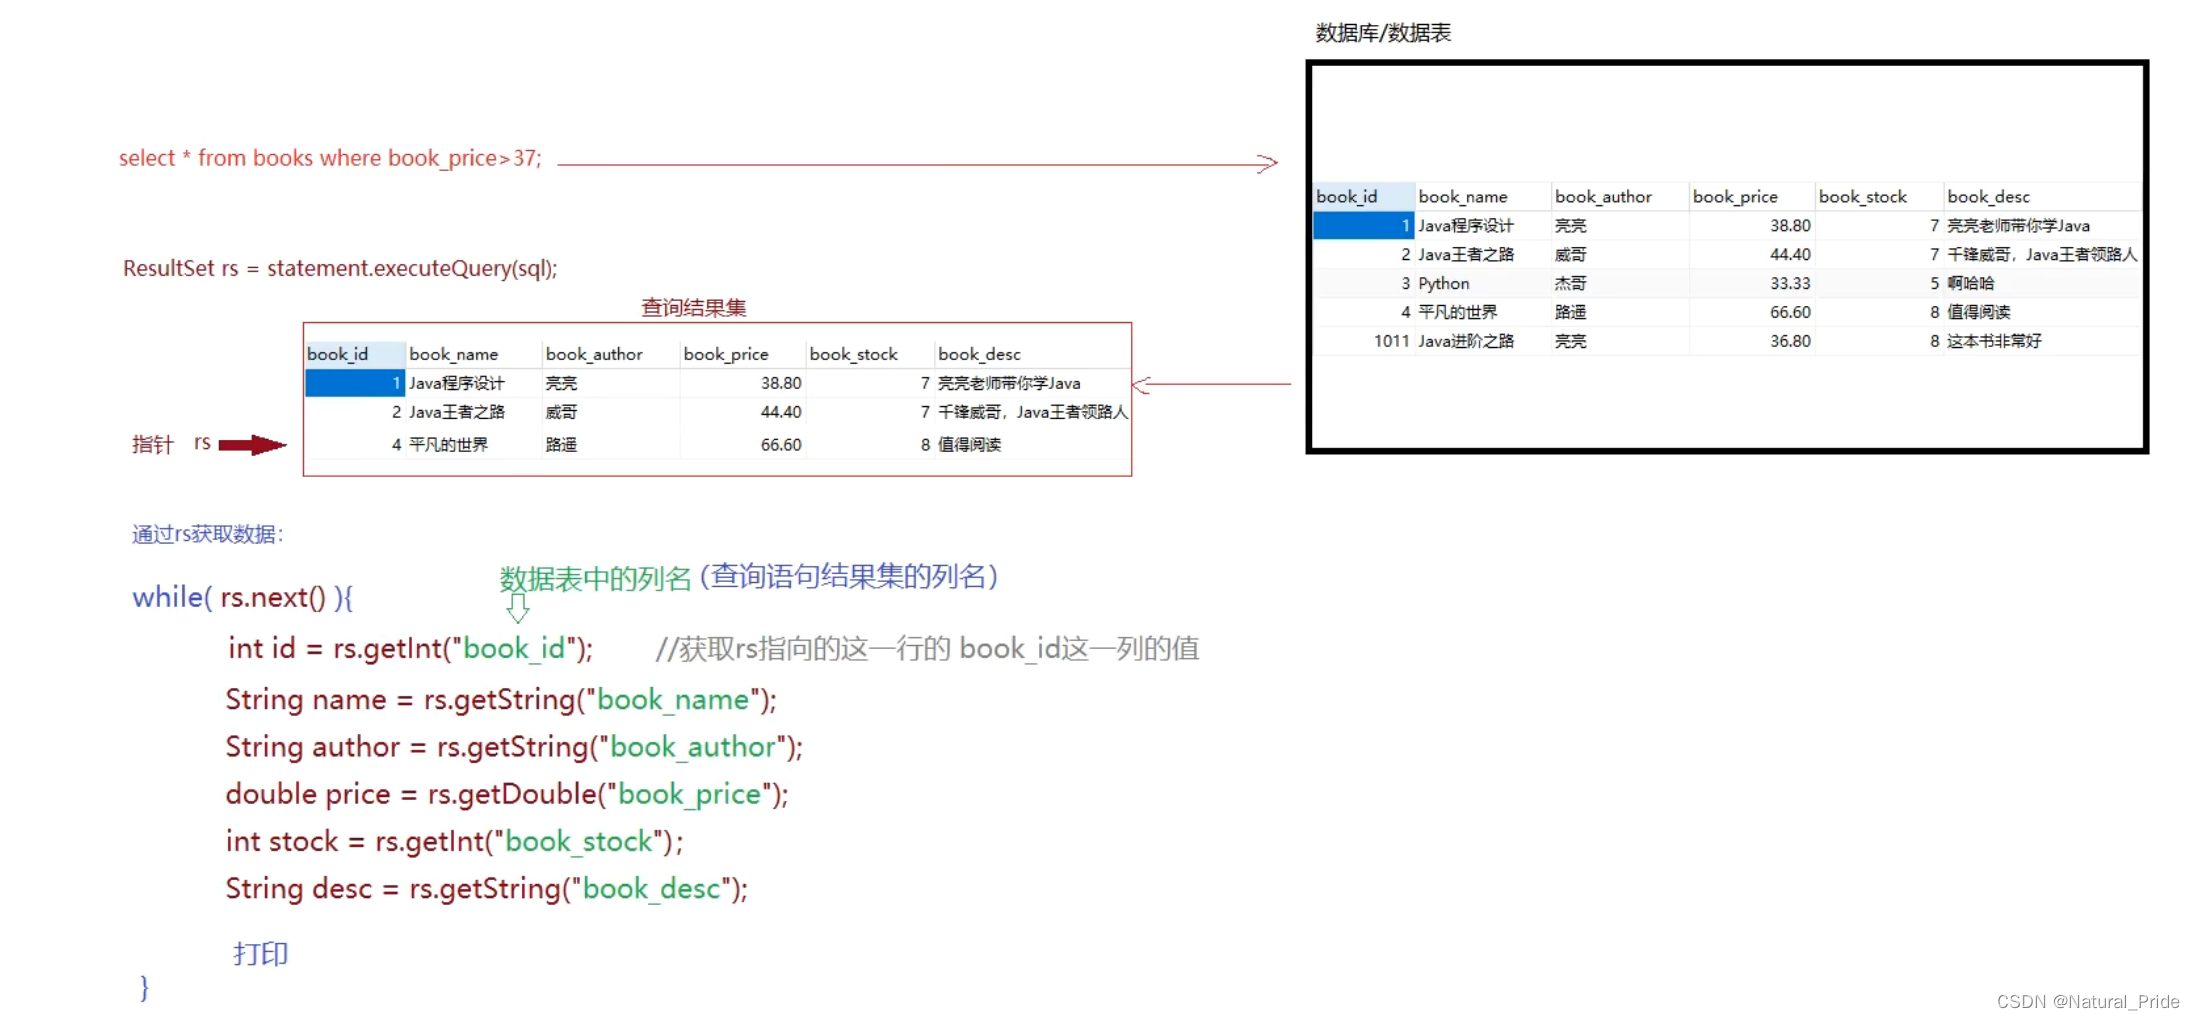
Task: Click the ResultSet executeQuery code line
Action: coord(340,268)
